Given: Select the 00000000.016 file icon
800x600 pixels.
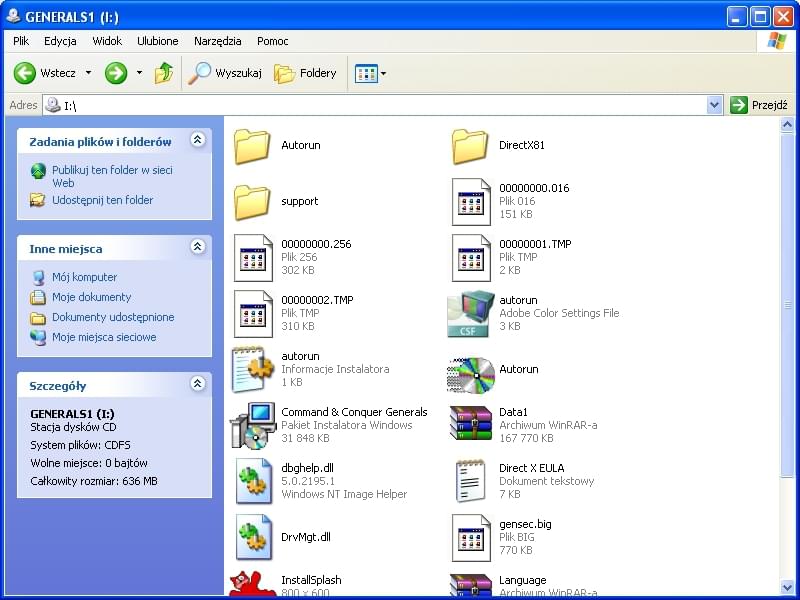Looking at the screenshot, I should (x=471, y=202).
